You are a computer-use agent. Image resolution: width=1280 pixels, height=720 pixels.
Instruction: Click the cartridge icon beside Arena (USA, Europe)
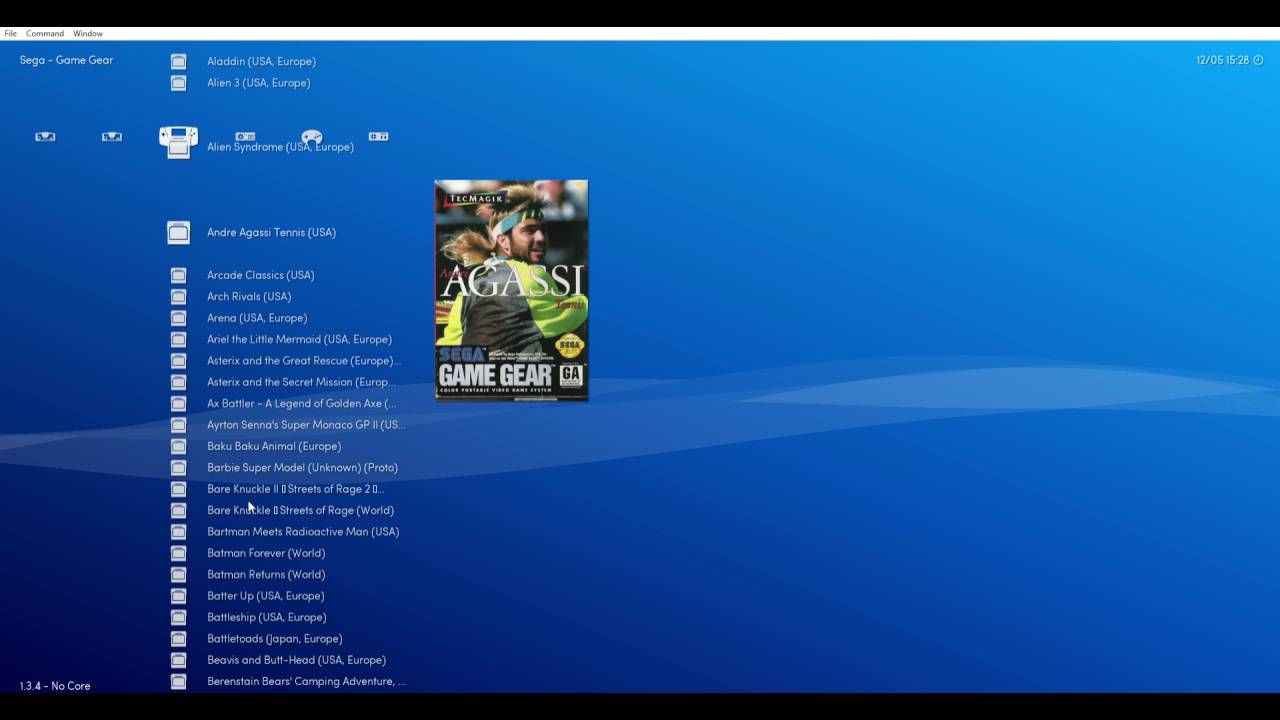178,318
